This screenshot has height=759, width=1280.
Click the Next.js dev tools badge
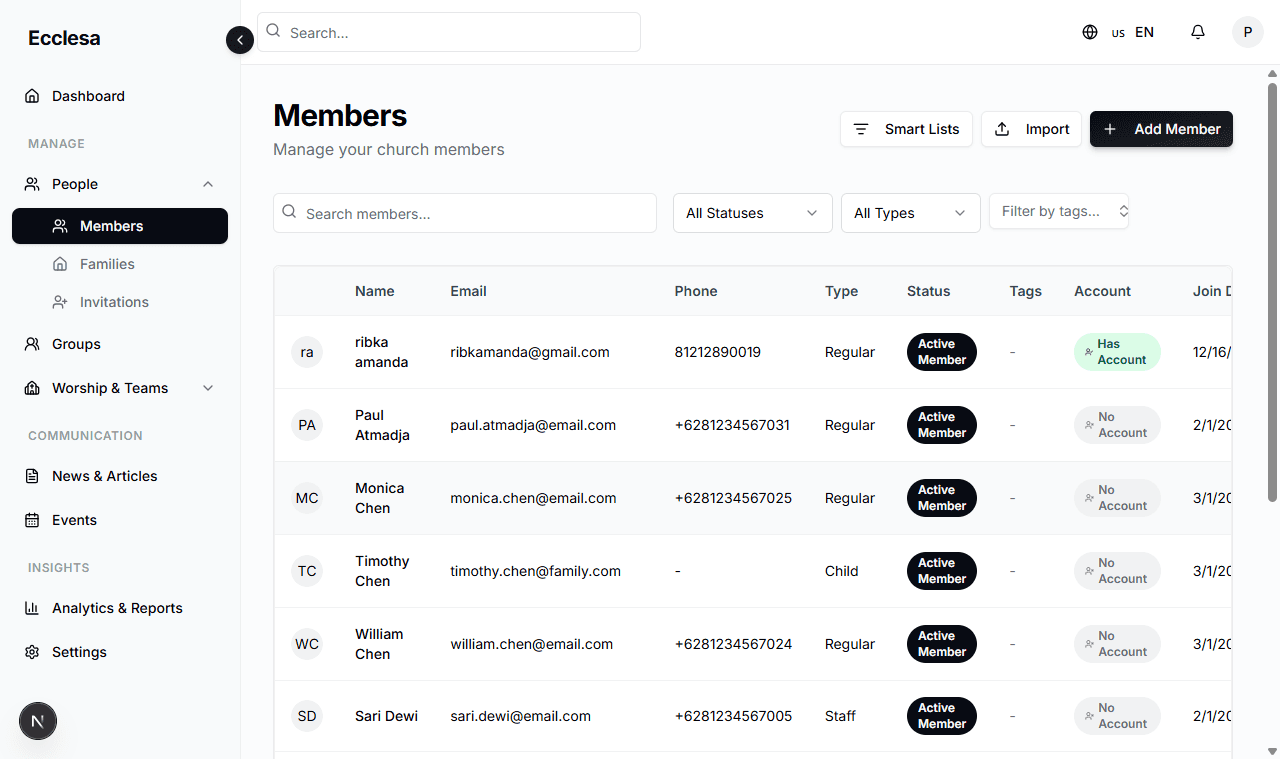tap(38, 720)
